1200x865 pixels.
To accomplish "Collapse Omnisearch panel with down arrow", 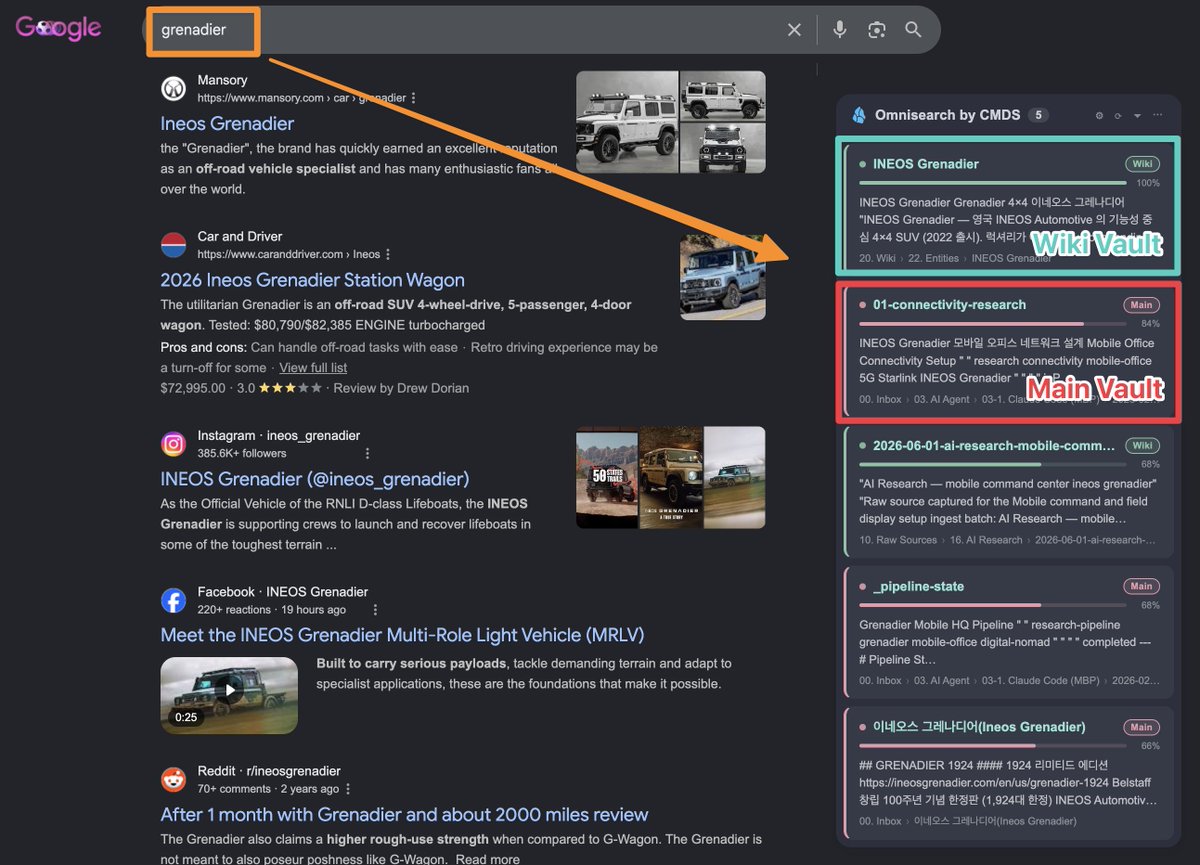I will pyautogui.click(x=1137, y=115).
